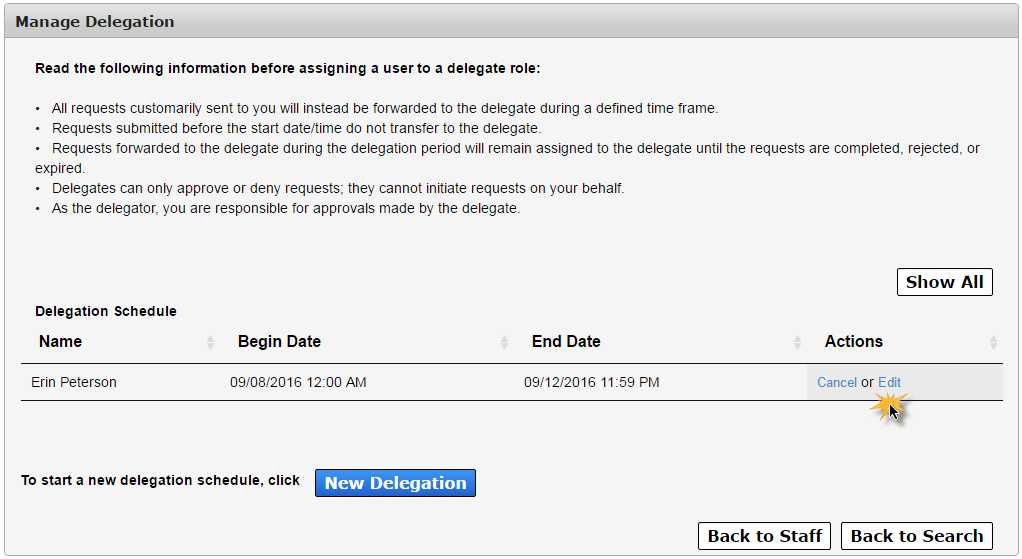1022x559 pixels.
Task: Click the Begin Date column header text
Action: tap(279, 341)
